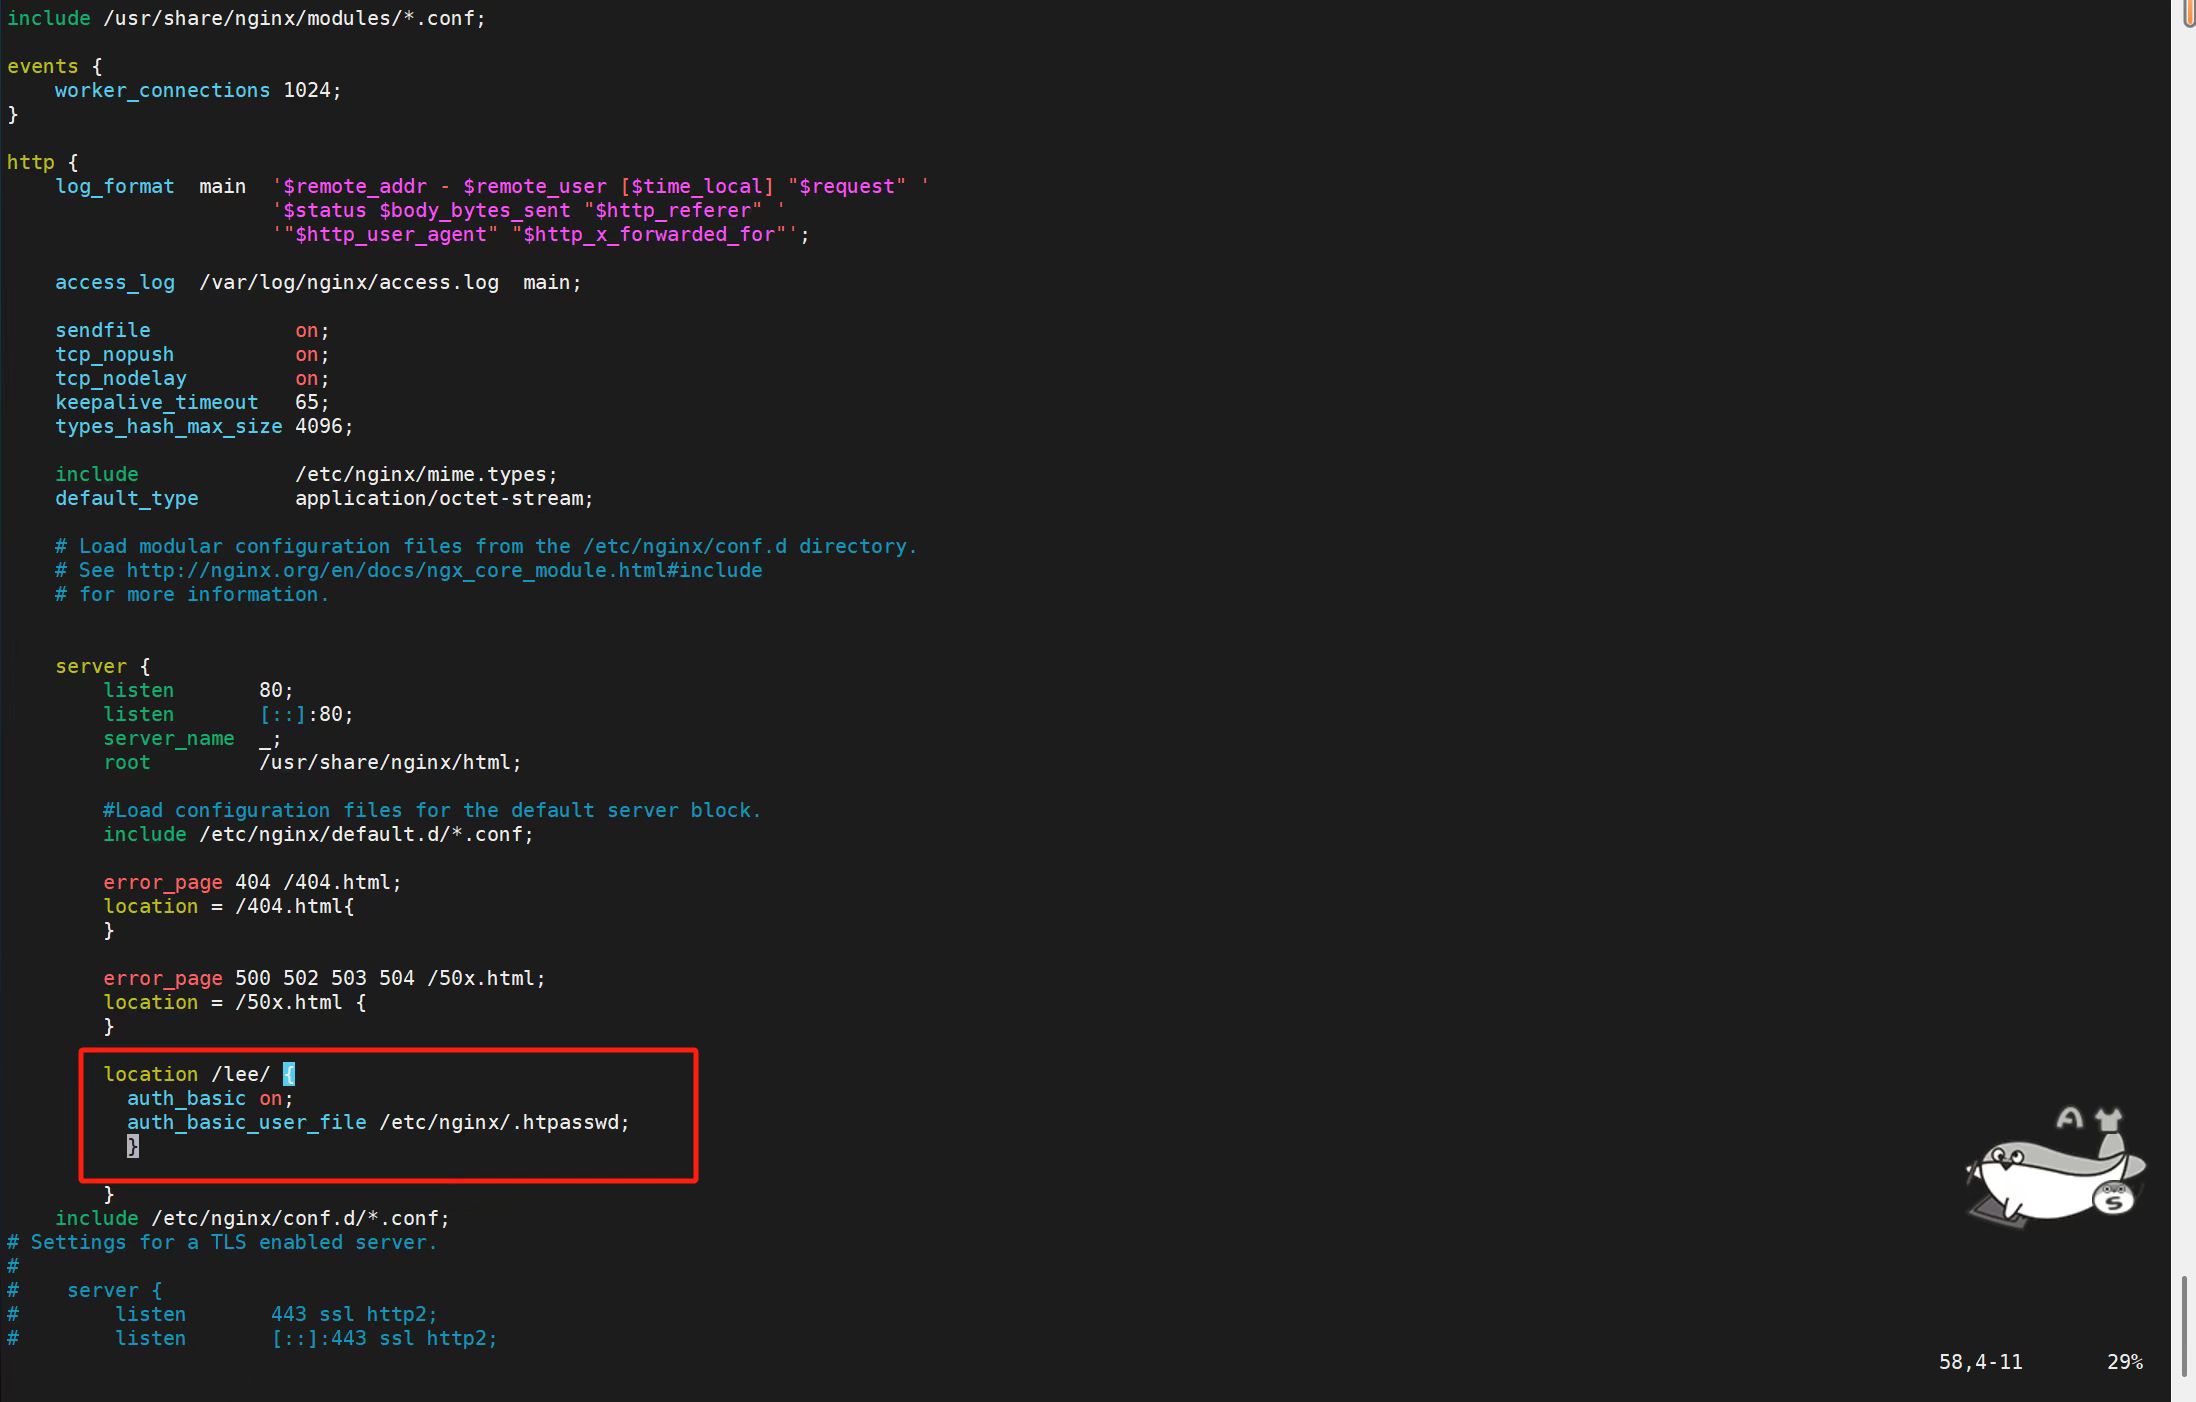Click the Sogou 'S' badge on the mascot
The width and height of the screenshot is (2196, 1402).
2114,1198
